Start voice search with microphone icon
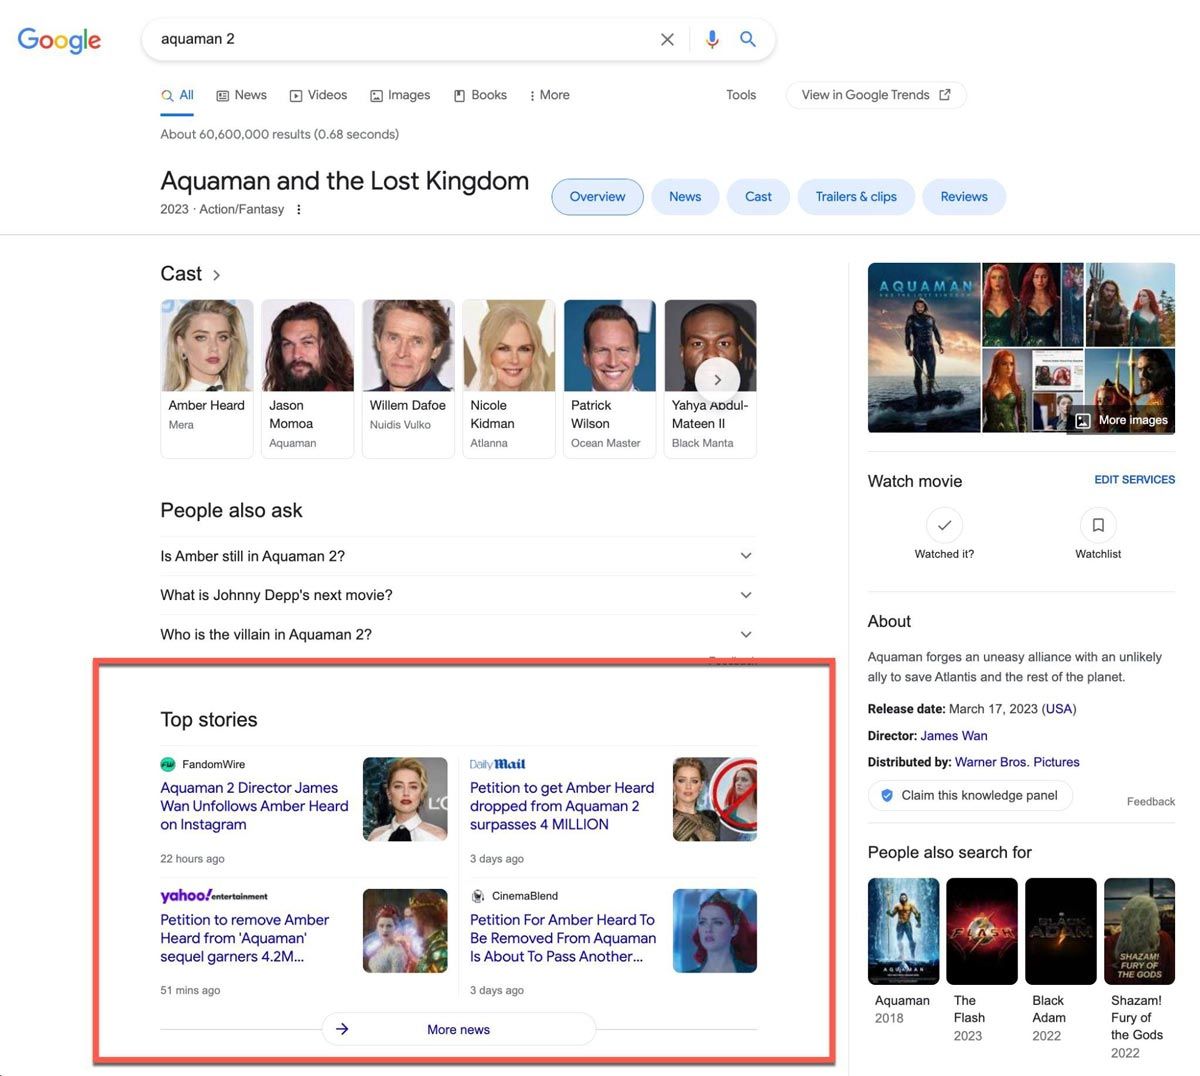The width and height of the screenshot is (1200, 1076). [712, 39]
